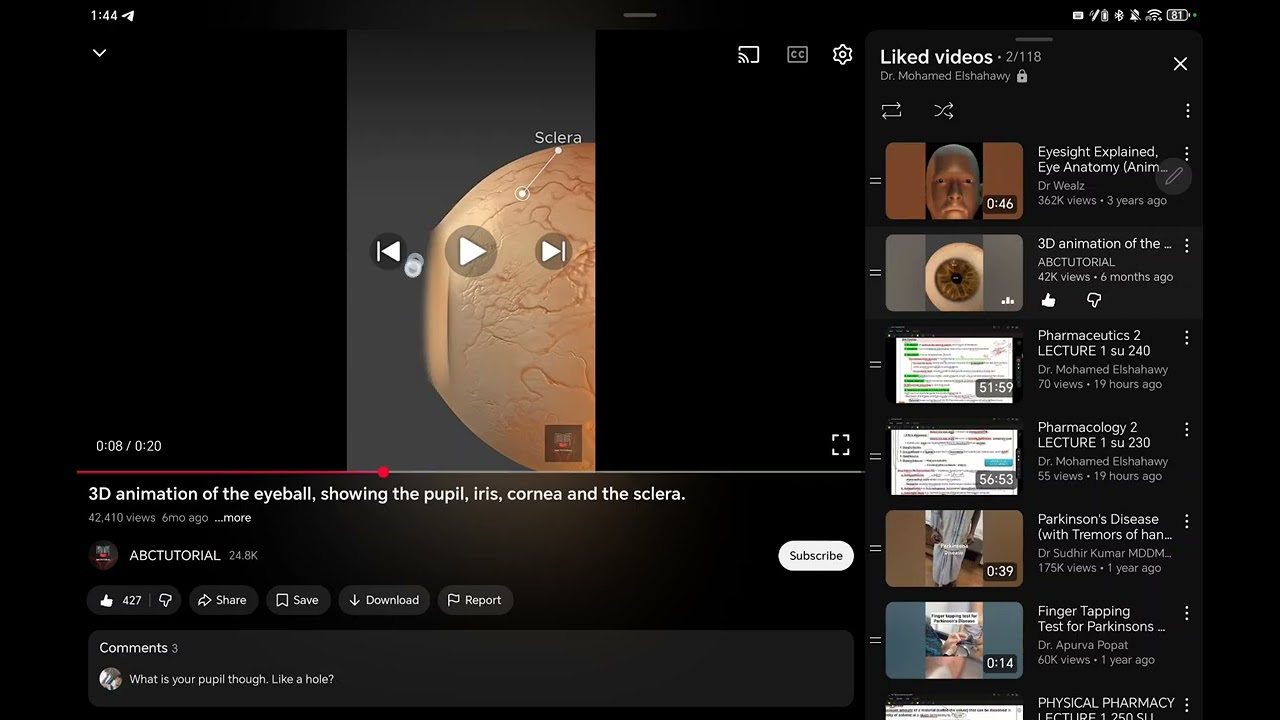1280x720 pixels.
Task: Play the 'Eyesight Explained' thumbnail
Action: click(954, 181)
